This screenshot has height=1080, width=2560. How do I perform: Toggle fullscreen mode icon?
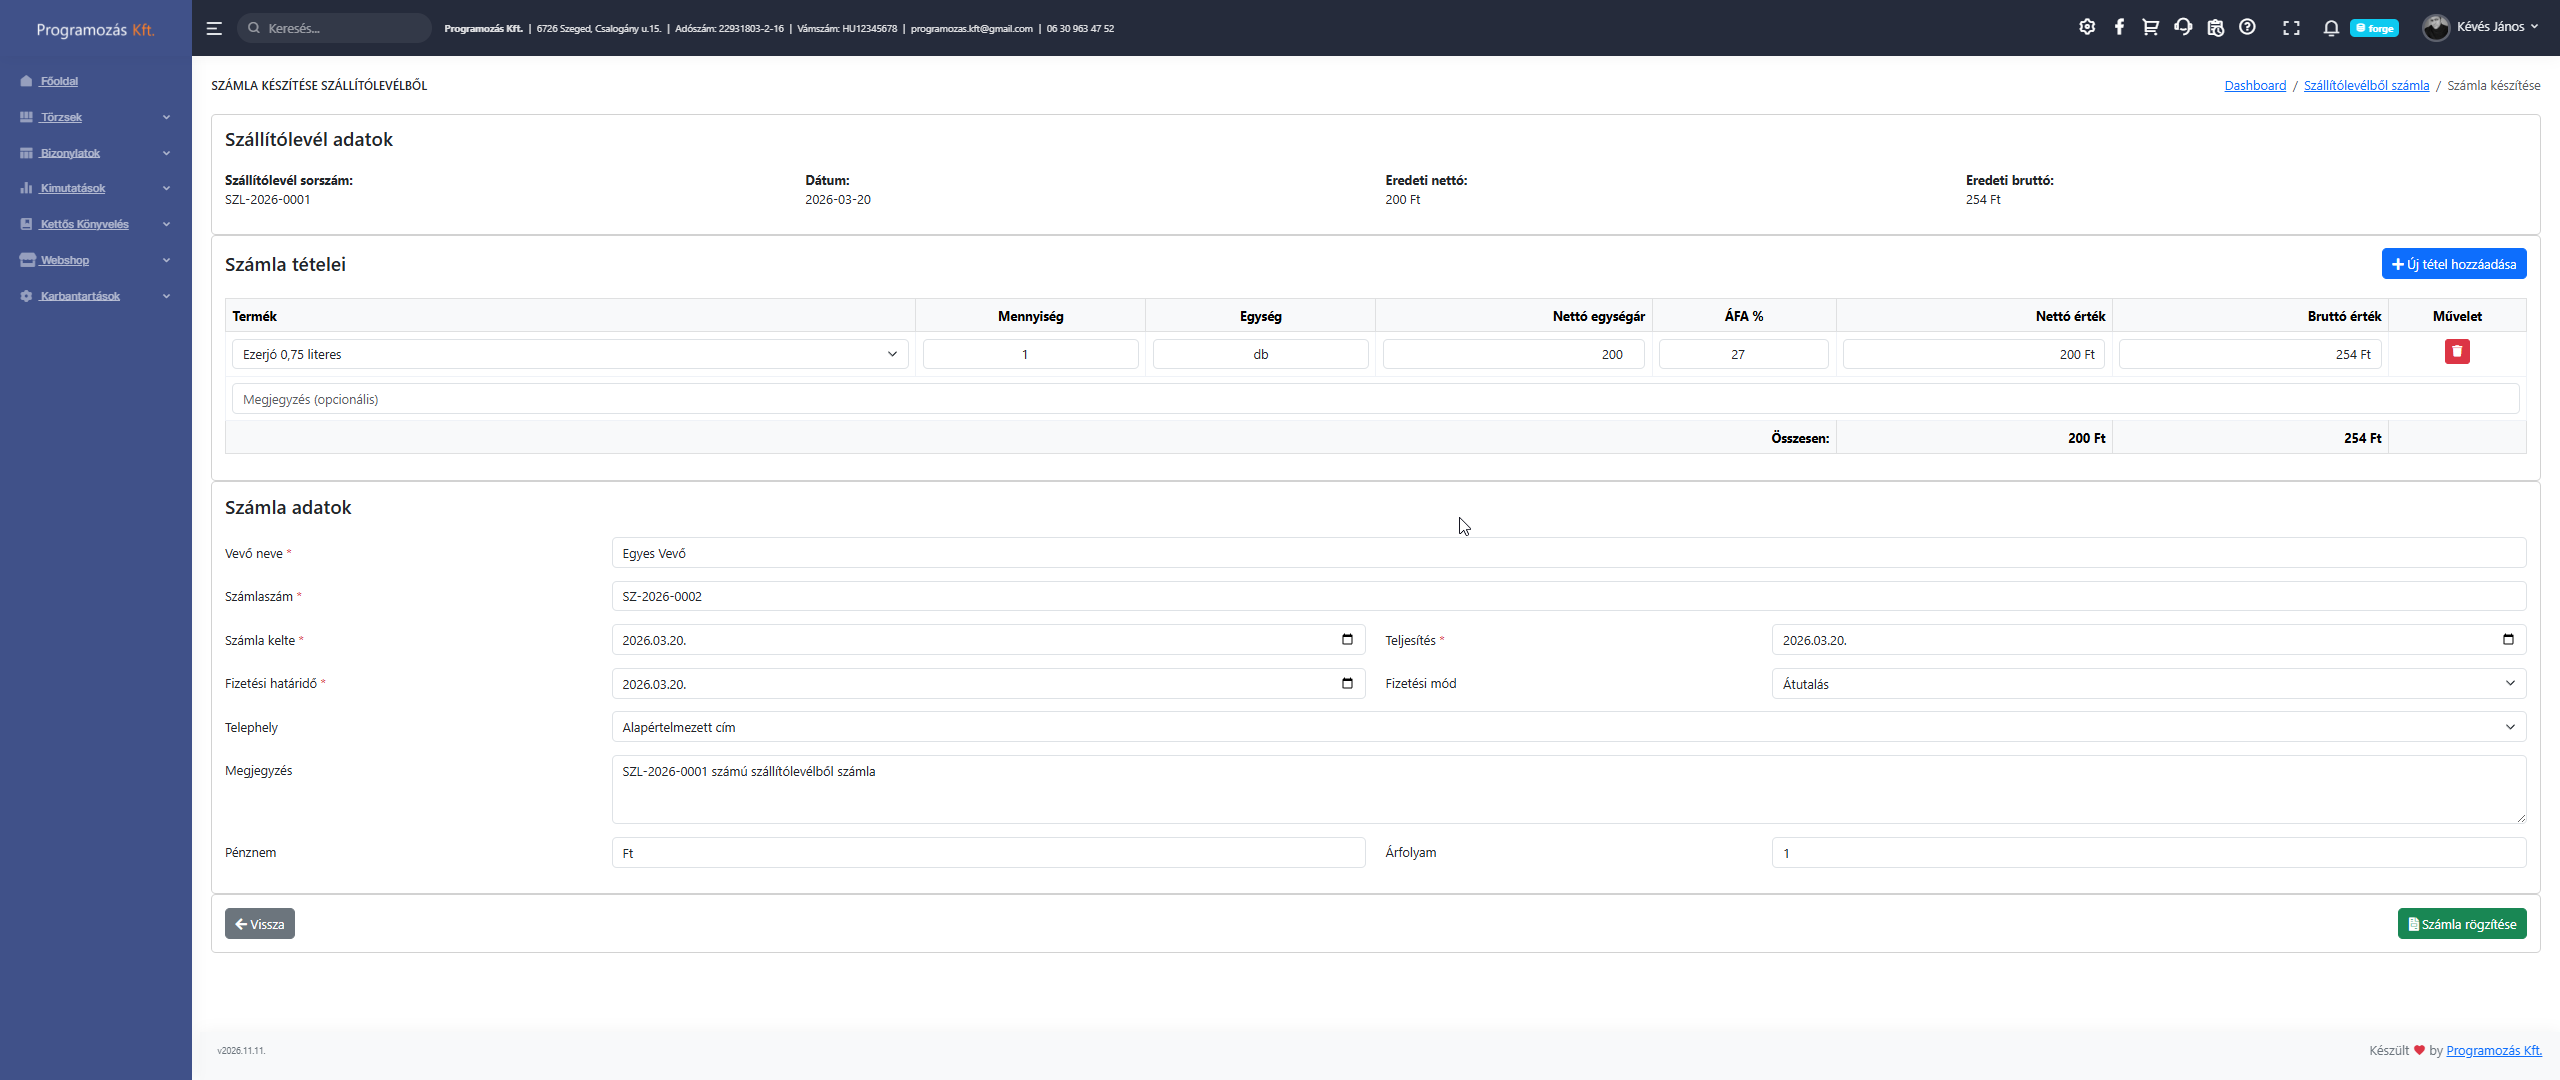[2291, 28]
